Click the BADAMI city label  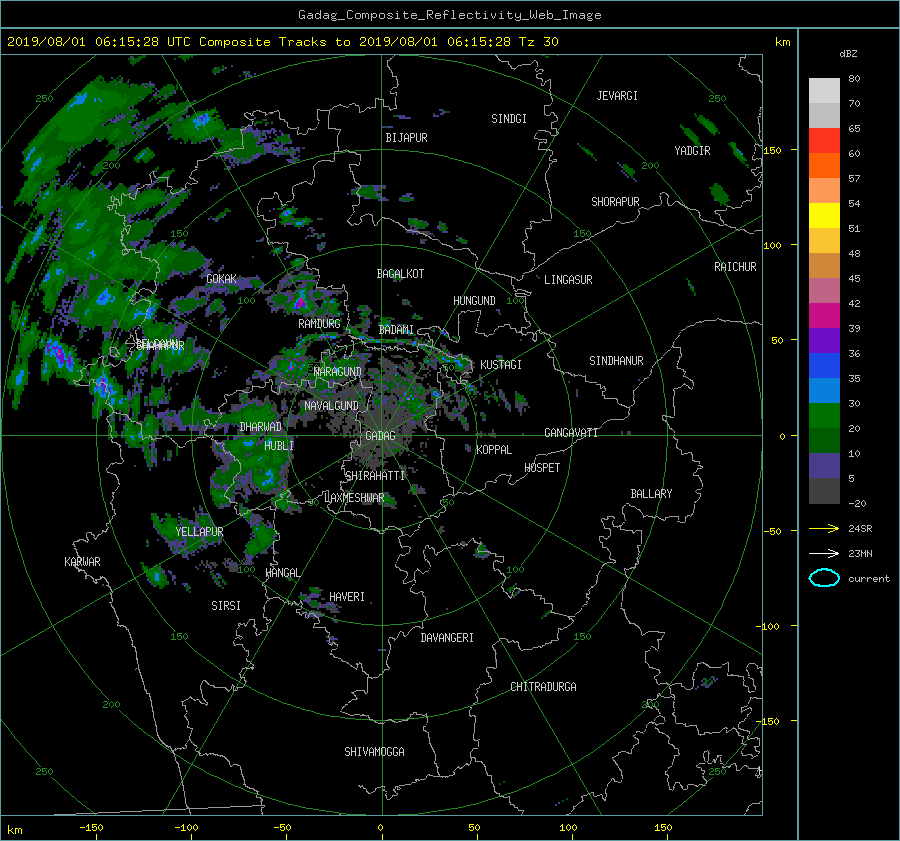point(396,330)
